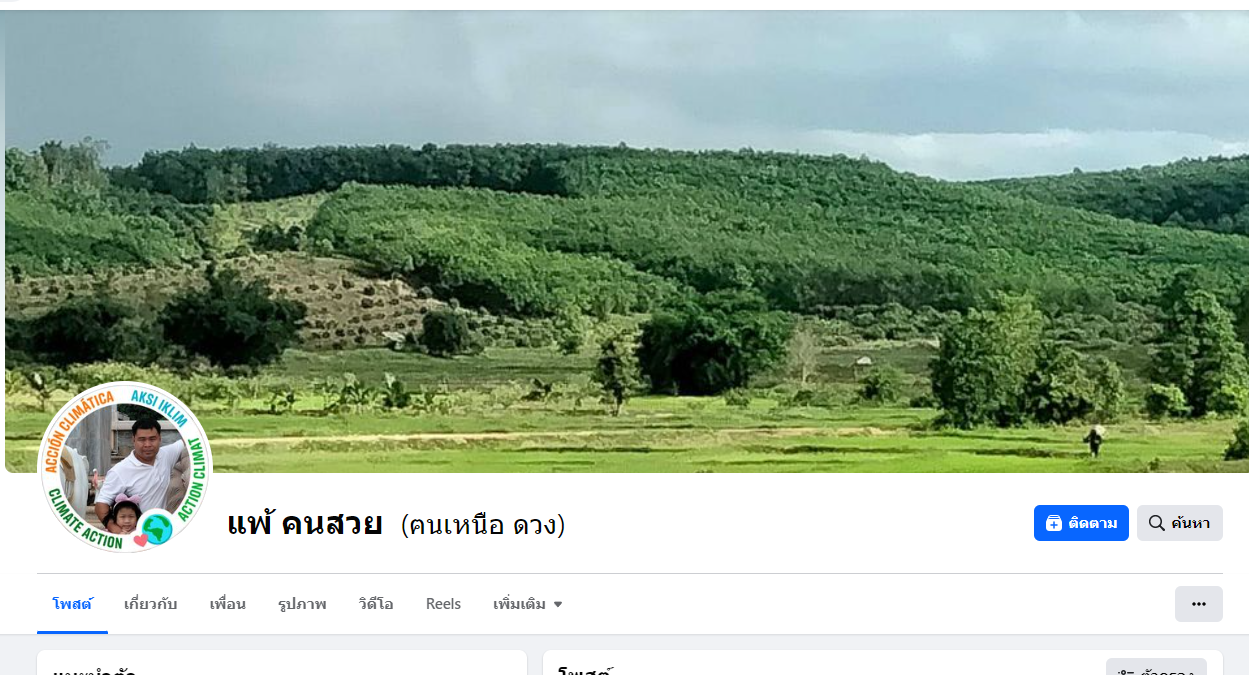Click the โพสต์ heading in the right card
This screenshot has height=675, width=1249.
click(x=585, y=670)
